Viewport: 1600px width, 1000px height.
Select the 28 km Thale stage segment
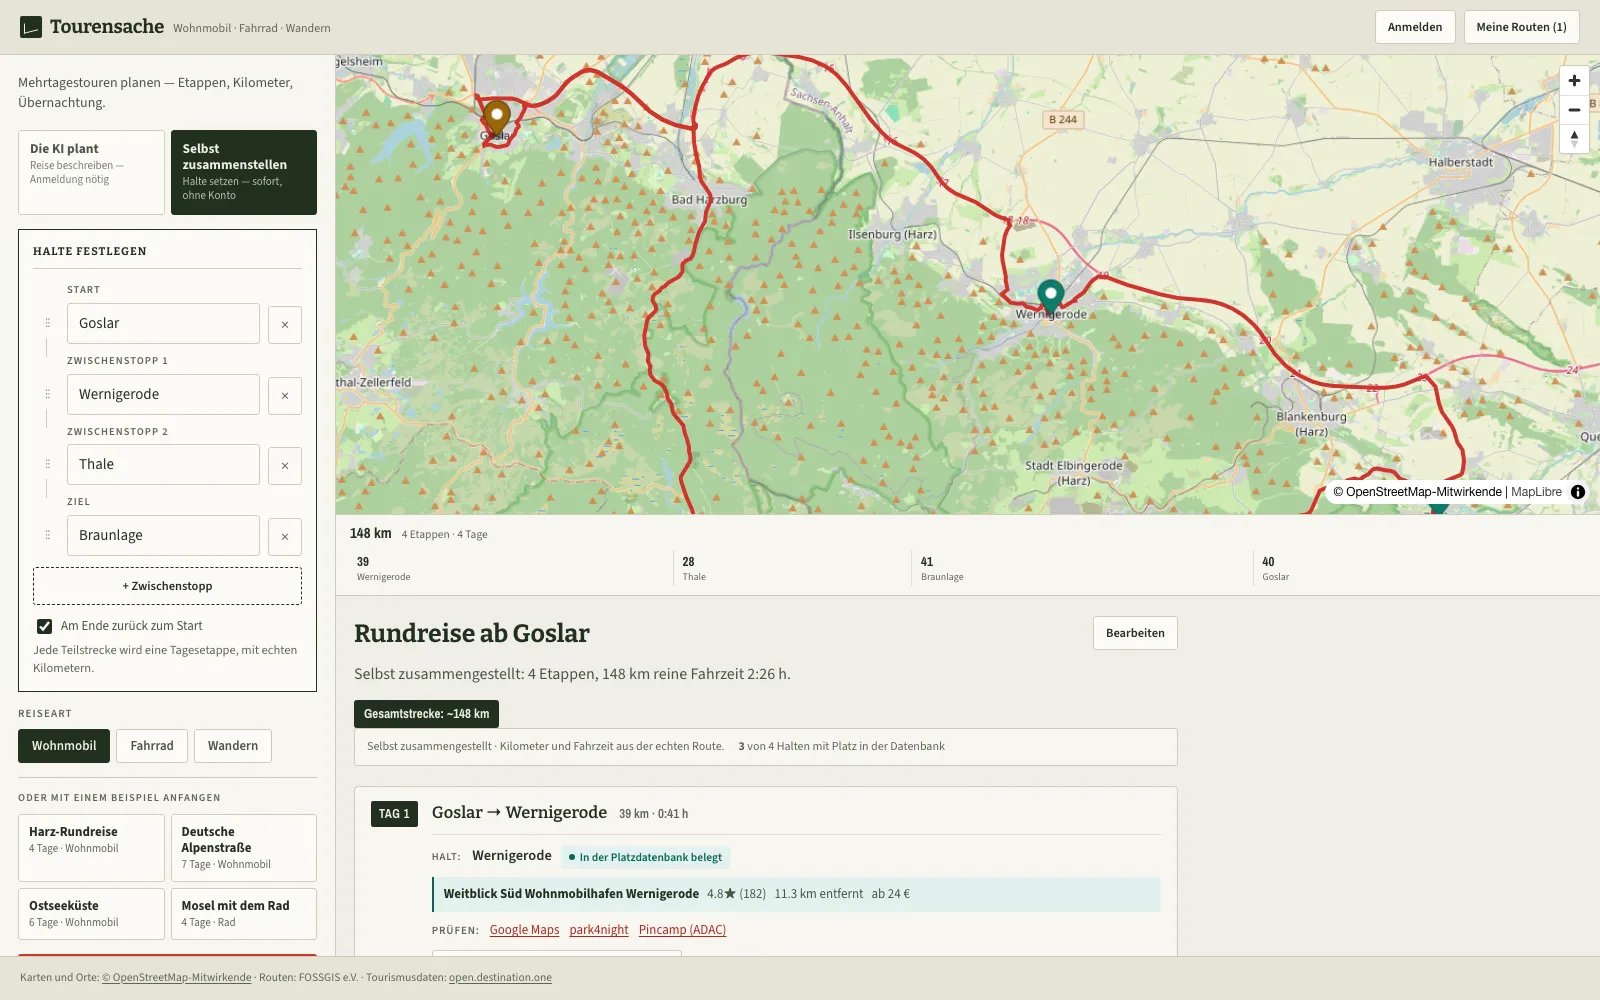[792, 568]
